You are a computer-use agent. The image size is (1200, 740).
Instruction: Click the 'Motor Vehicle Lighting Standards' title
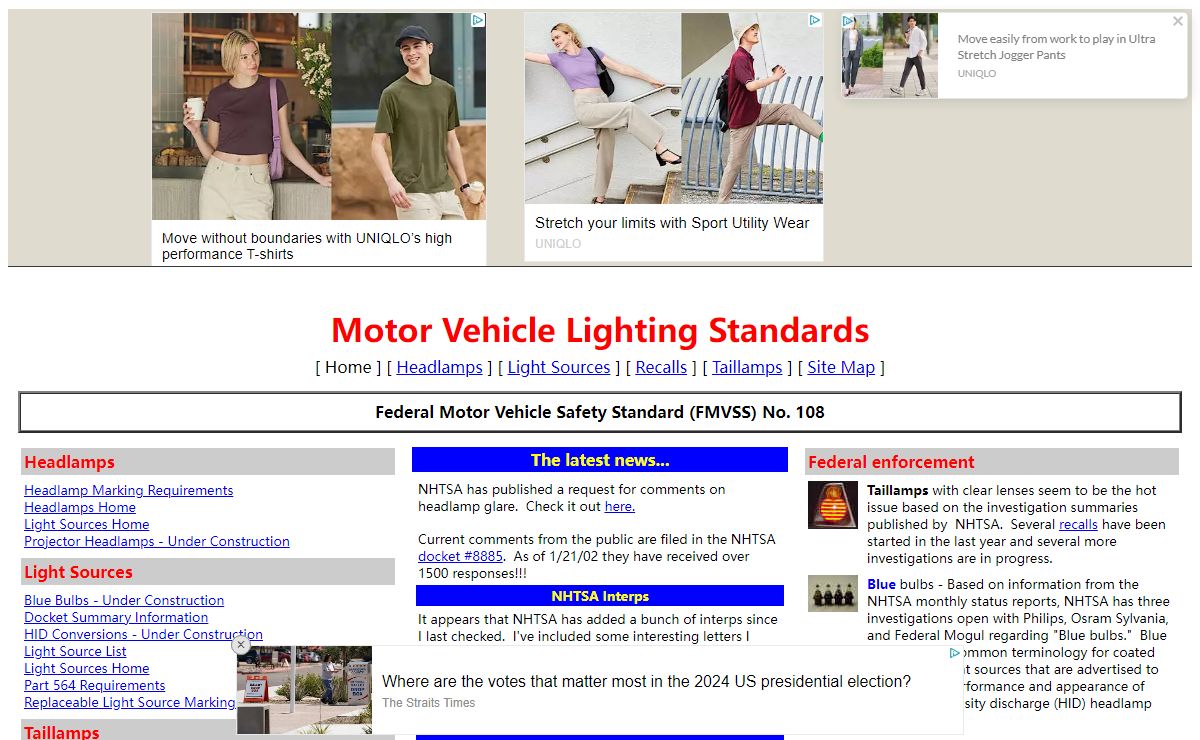pyautogui.click(x=600, y=330)
